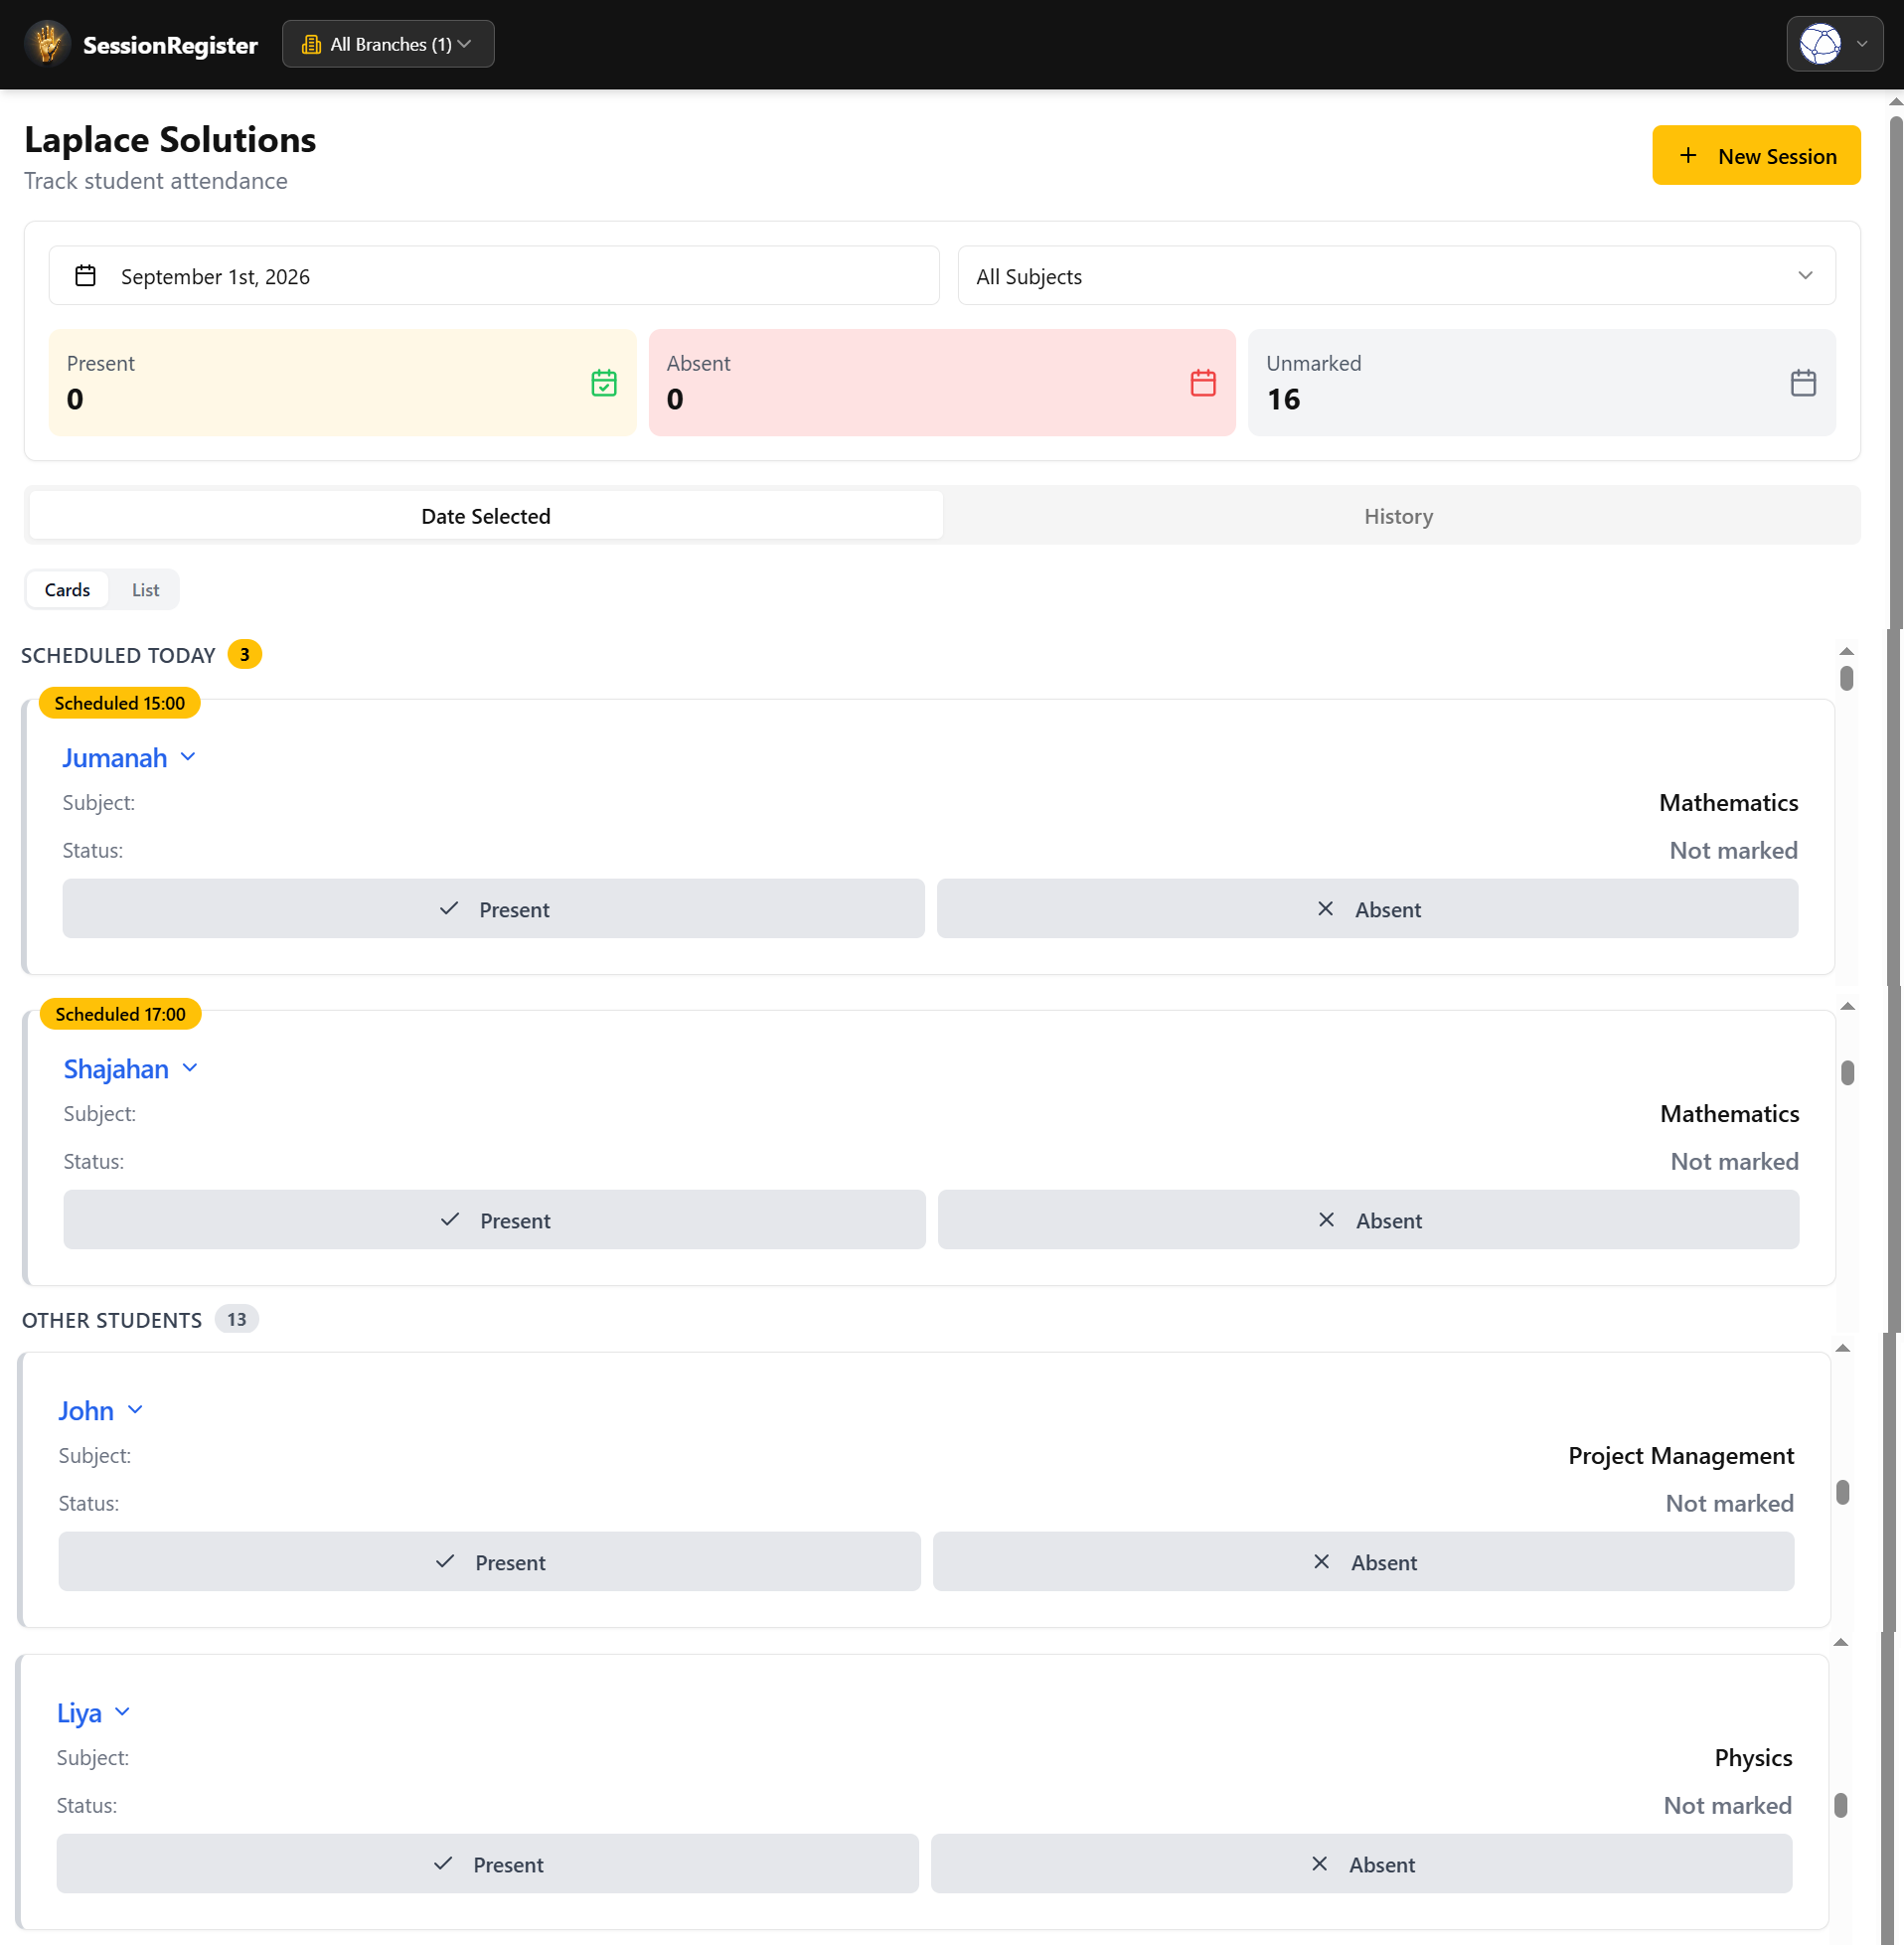The image size is (1904, 1945).
Task: Expand John's student details chevron
Action: [135, 1410]
